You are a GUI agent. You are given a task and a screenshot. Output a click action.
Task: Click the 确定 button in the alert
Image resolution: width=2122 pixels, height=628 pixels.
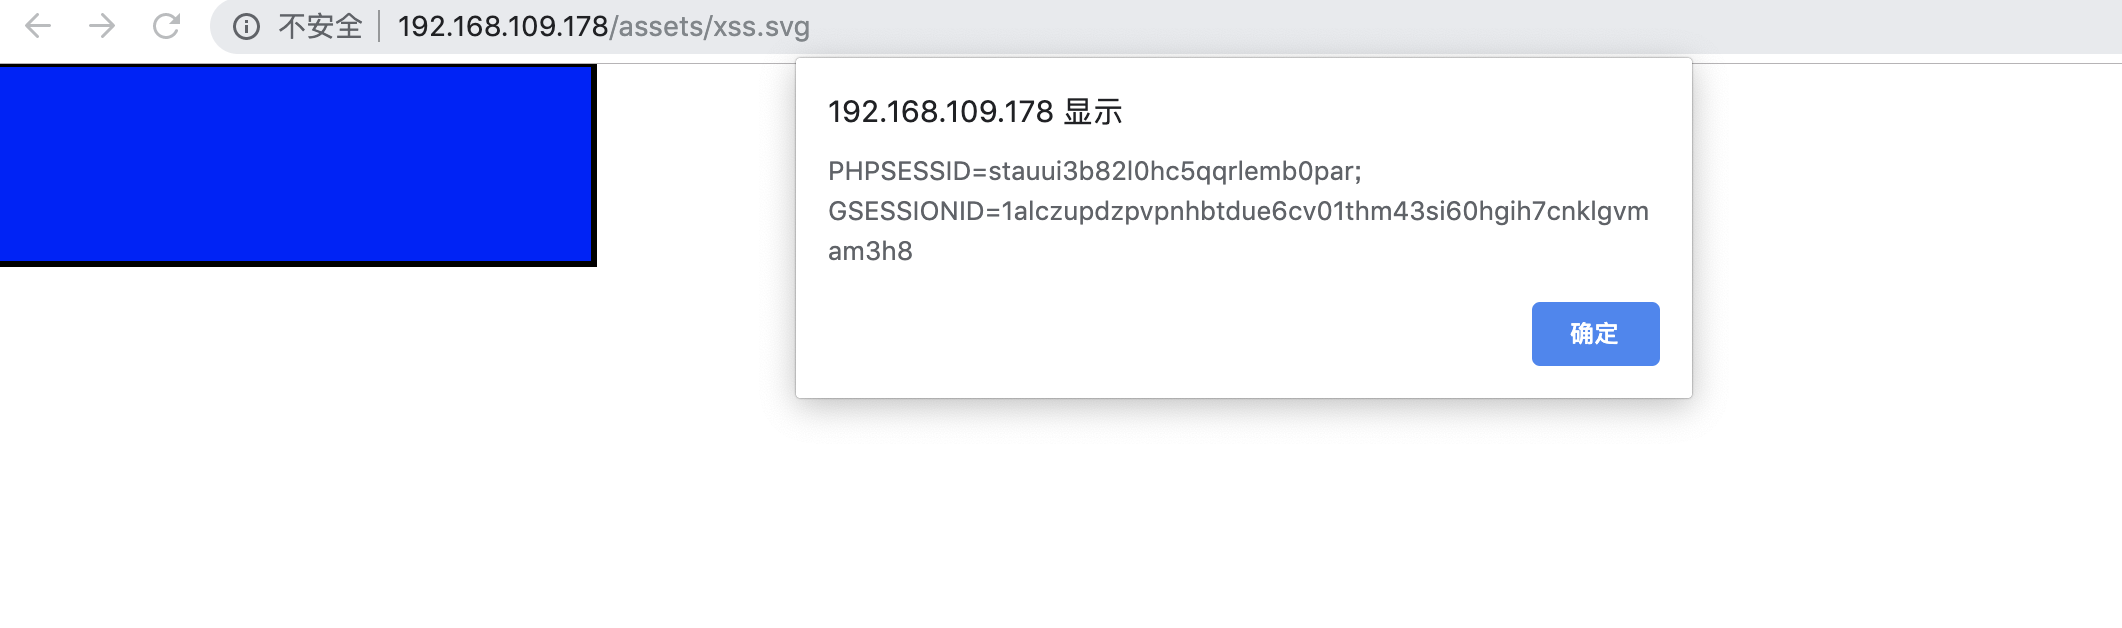click(x=1595, y=334)
